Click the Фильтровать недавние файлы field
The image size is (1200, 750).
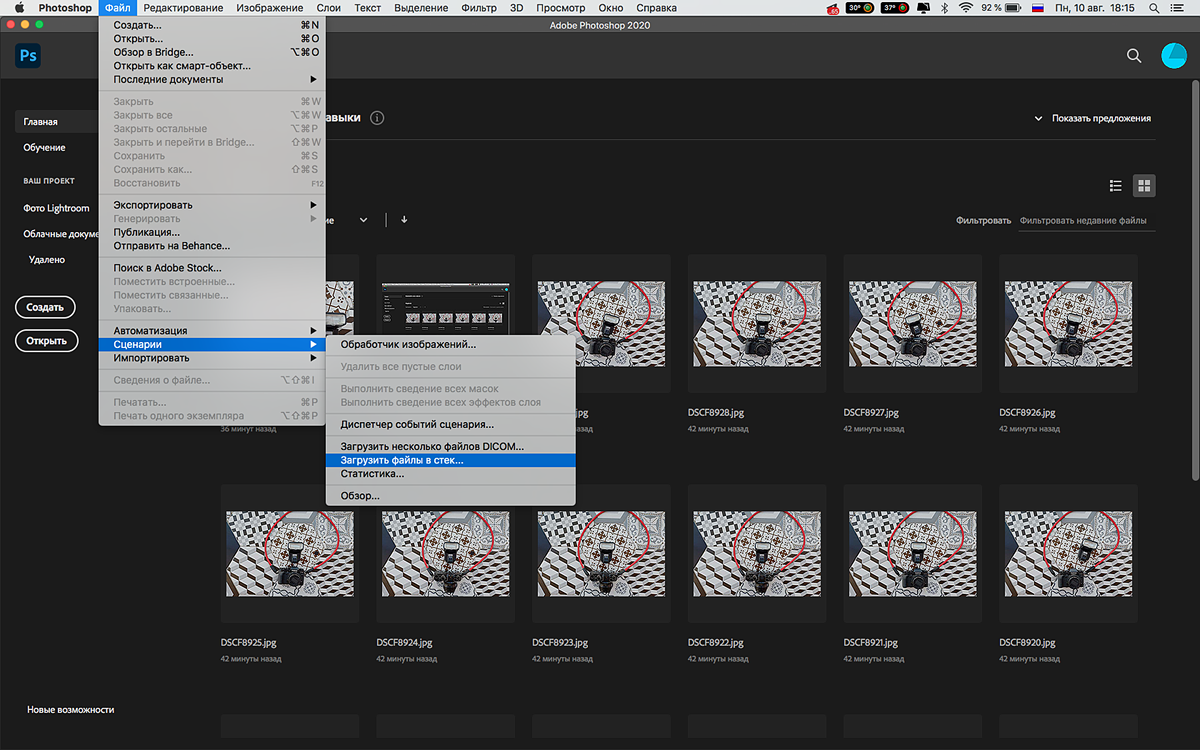point(1087,221)
